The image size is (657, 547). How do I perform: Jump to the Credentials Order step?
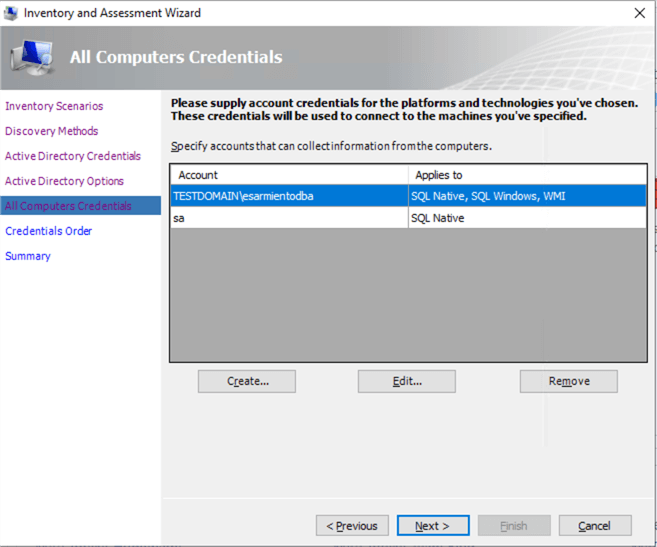pyautogui.click(x=49, y=231)
